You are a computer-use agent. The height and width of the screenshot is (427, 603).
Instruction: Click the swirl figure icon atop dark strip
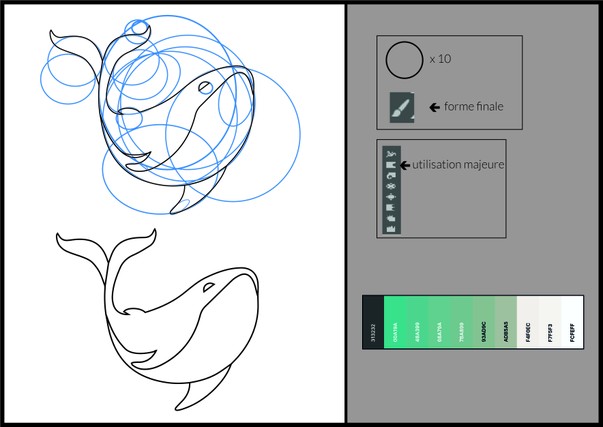(x=391, y=154)
